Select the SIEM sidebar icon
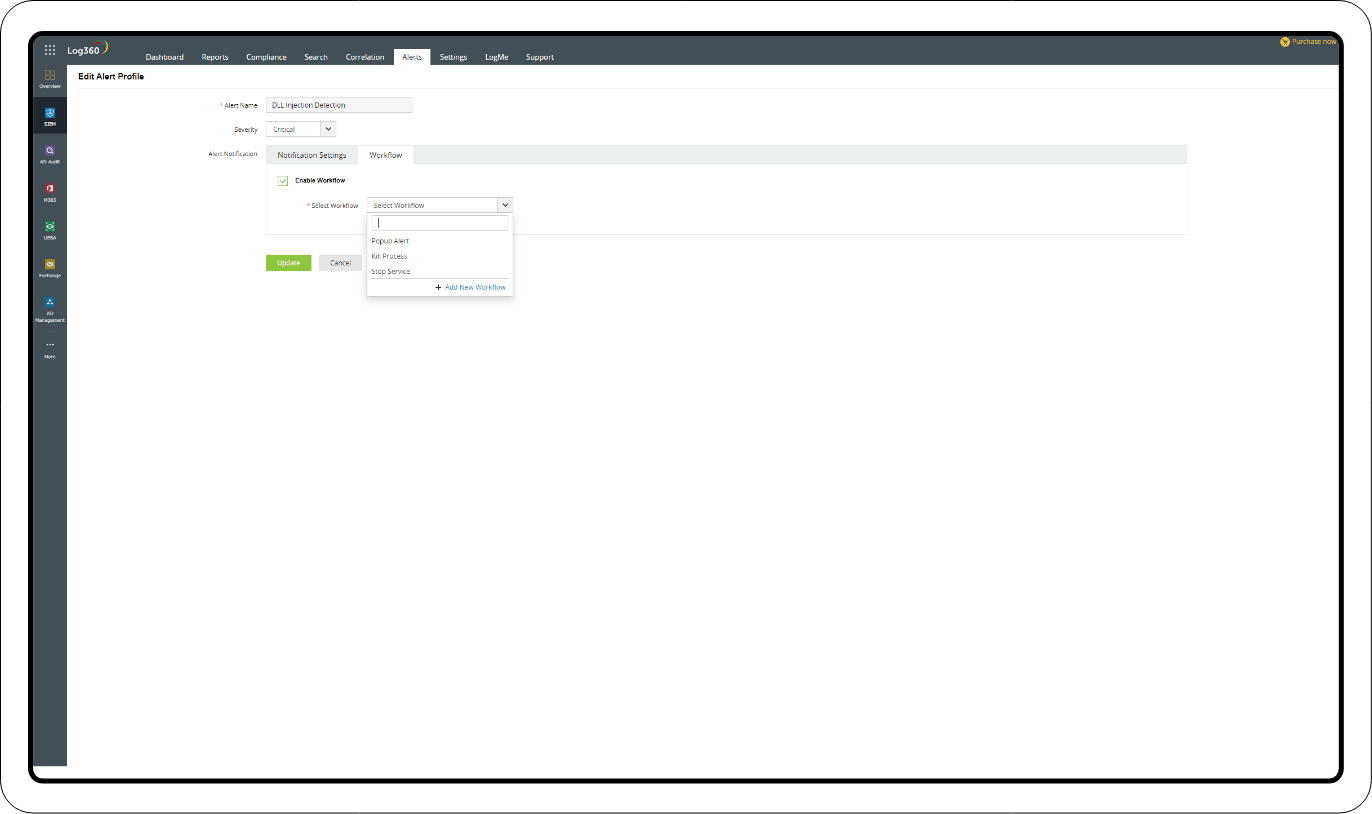Image resolution: width=1372 pixels, height=814 pixels. (50, 116)
